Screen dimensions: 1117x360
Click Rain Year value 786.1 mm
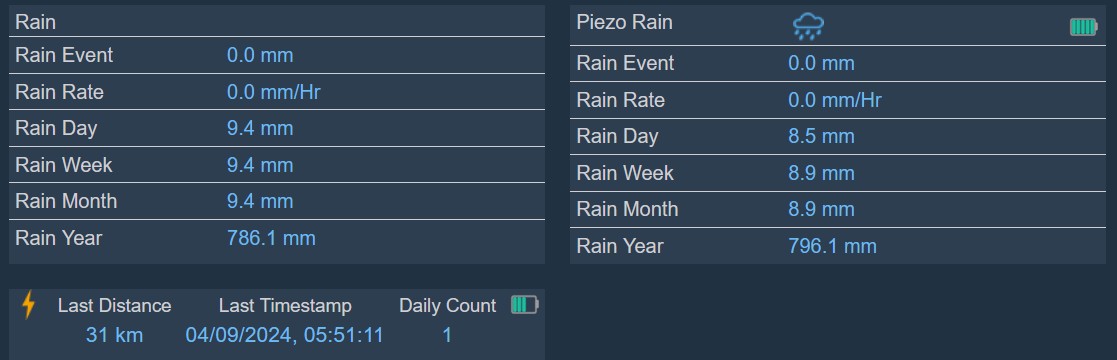pos(271,237)
